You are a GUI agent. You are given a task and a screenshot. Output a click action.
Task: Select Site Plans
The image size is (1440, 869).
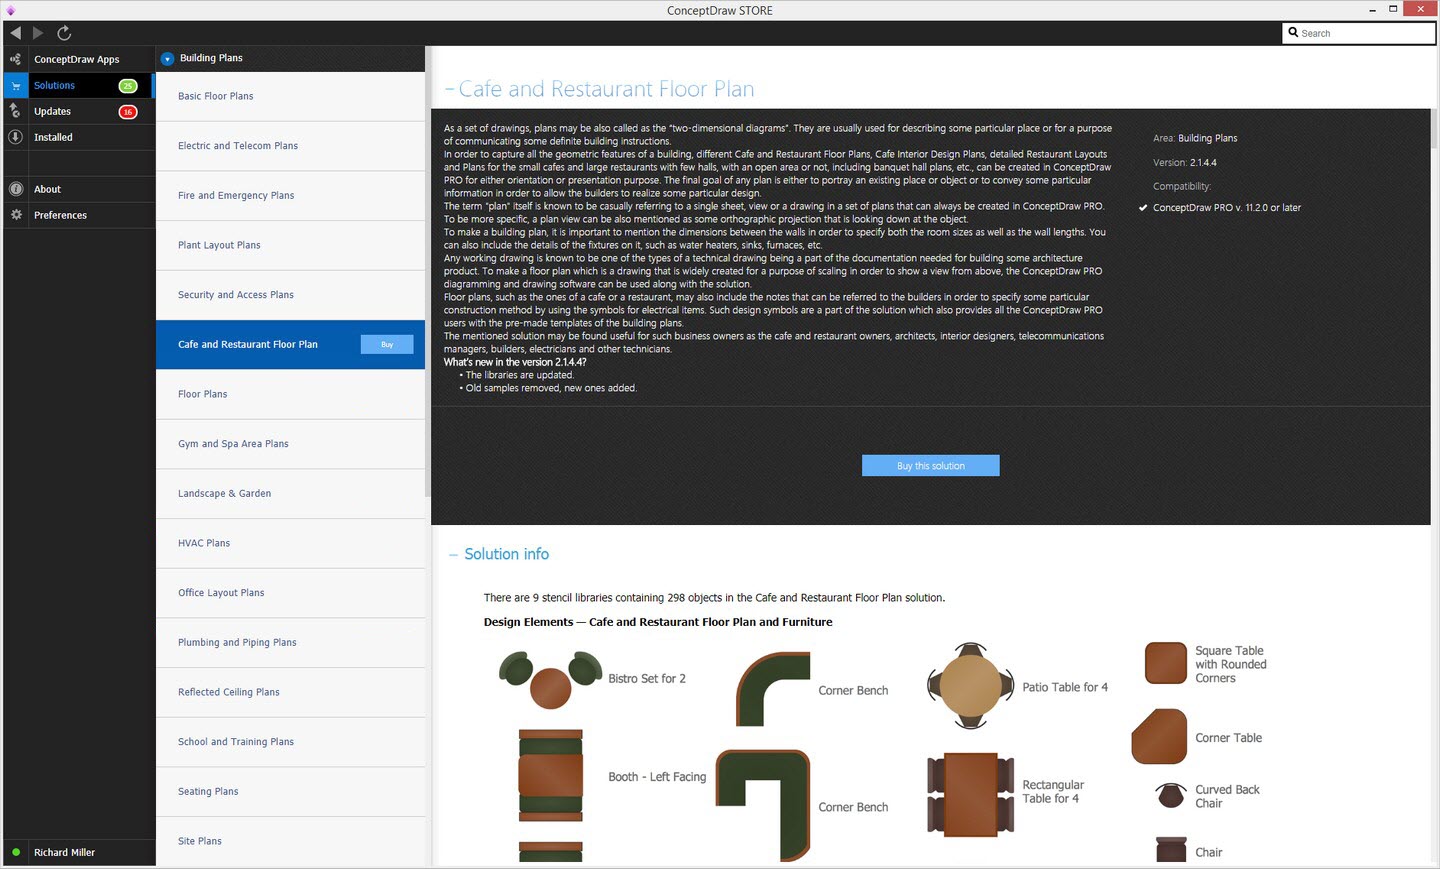290,841
